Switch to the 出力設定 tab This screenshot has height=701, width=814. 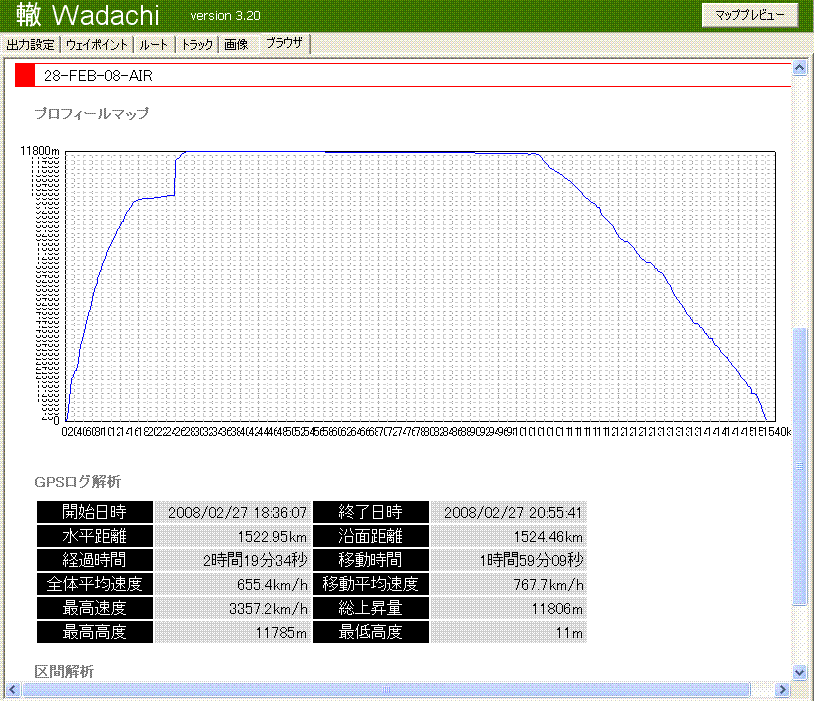click(30, 45)
